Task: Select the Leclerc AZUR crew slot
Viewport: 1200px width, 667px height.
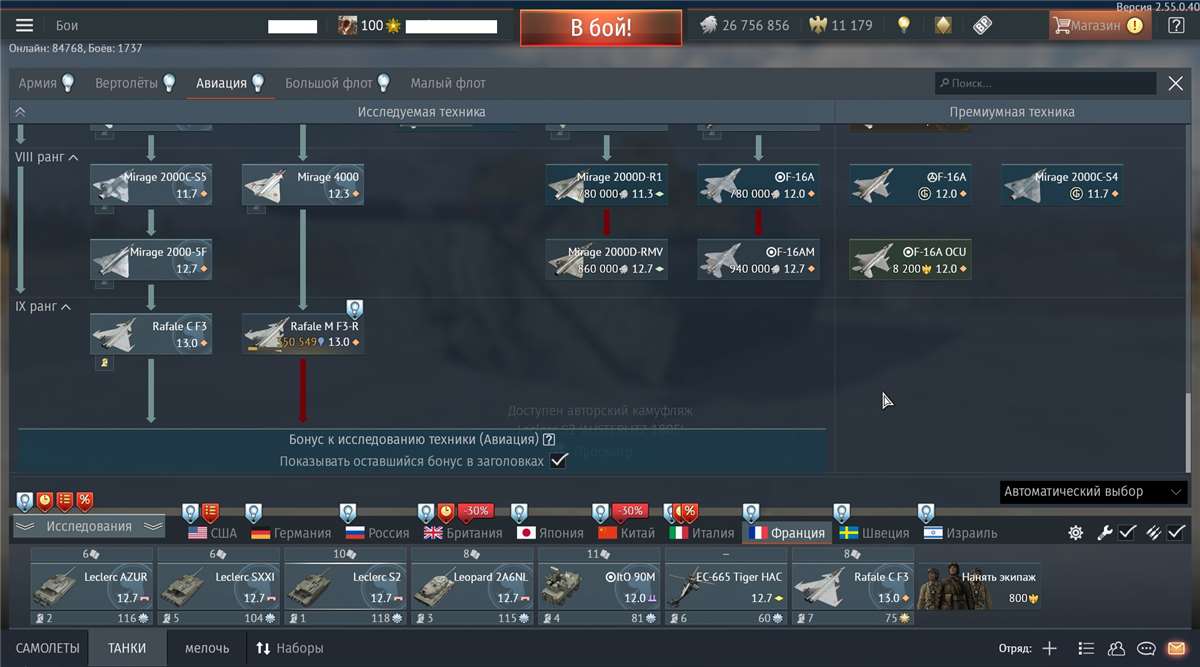Action: click(92, 587)
